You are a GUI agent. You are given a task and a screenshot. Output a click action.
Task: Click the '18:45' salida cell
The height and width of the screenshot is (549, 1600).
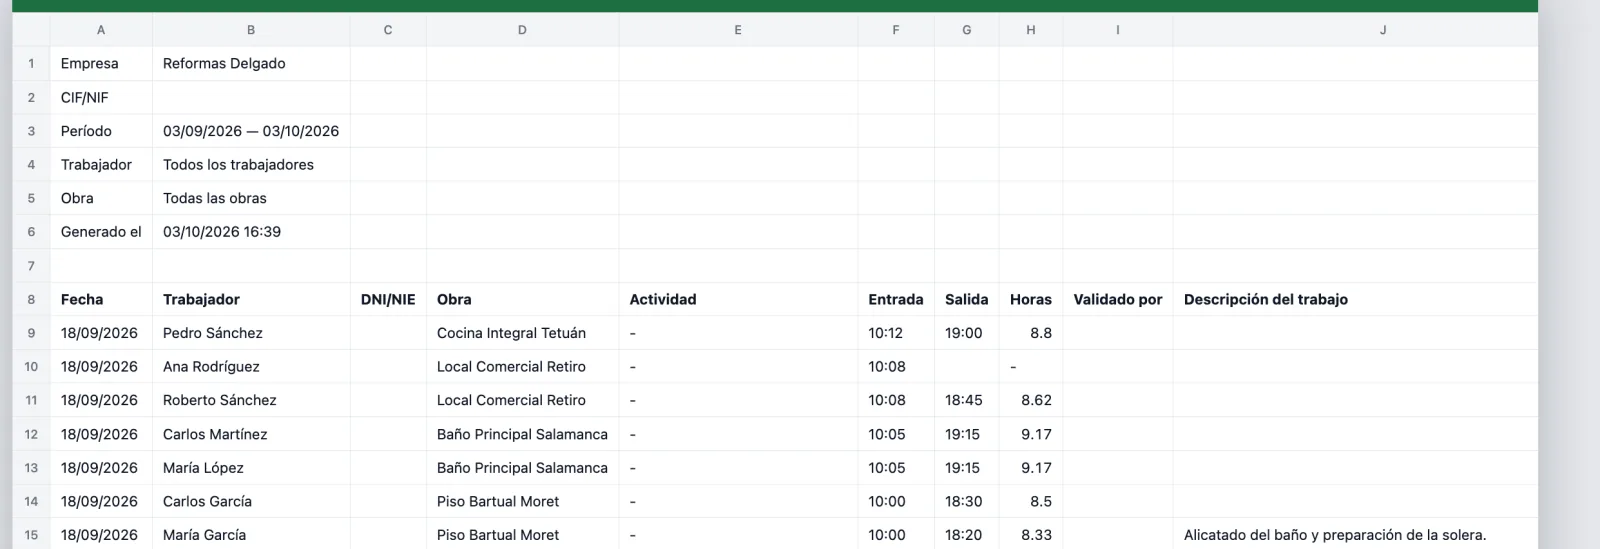(966, 400)
